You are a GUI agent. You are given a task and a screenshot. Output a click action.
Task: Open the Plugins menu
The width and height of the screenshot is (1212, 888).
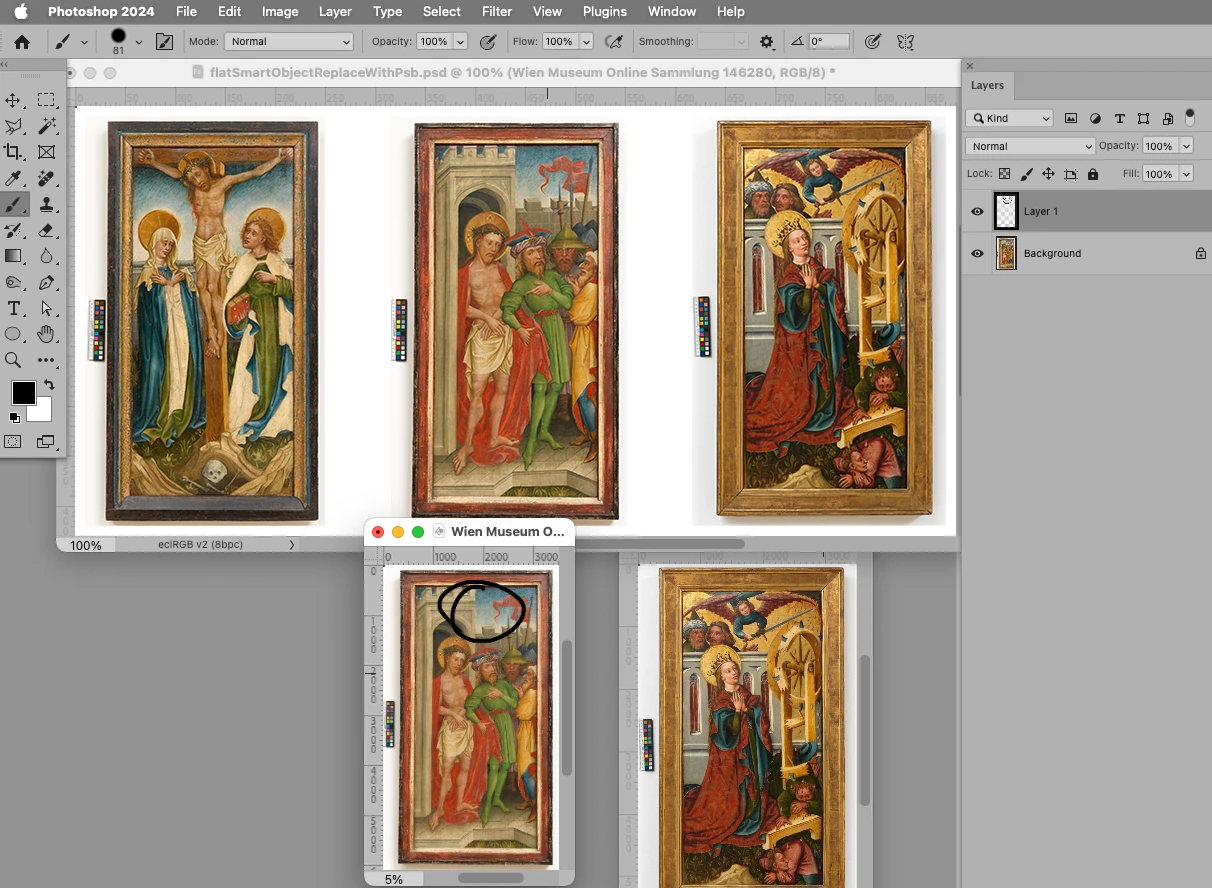point(604,12)
